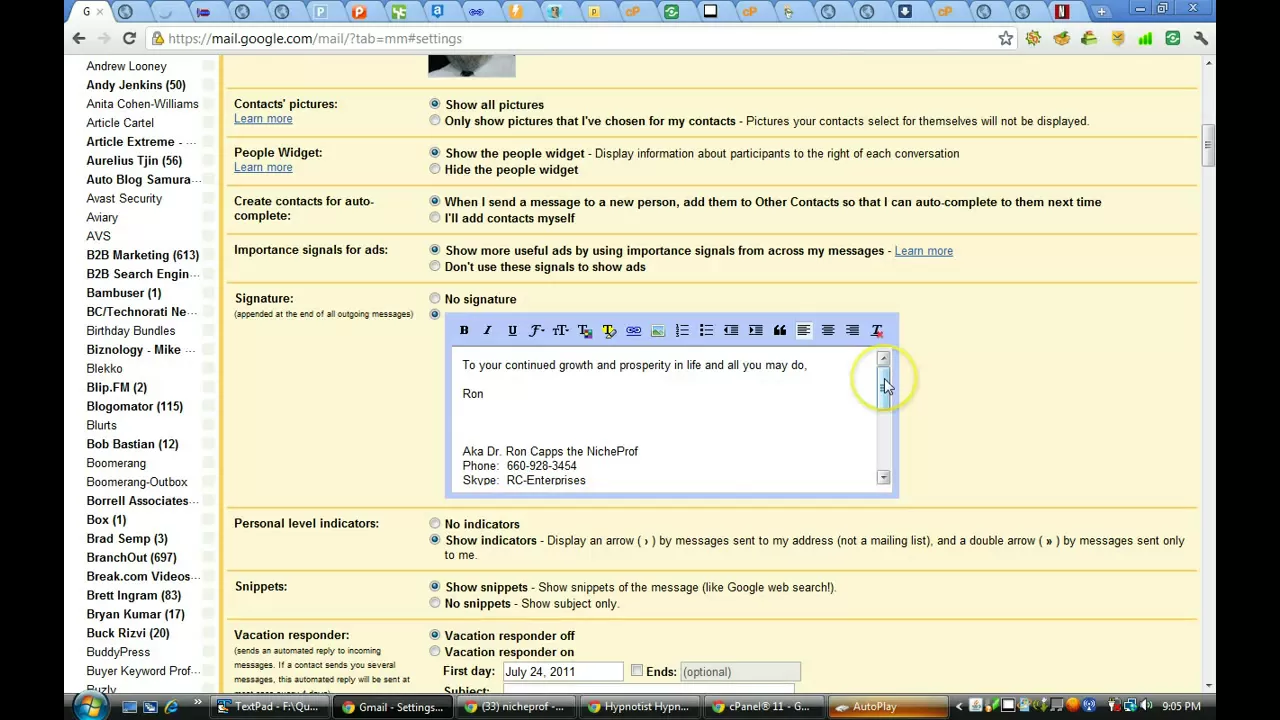Switch to cPanel 11 taskbar window
Viewport: 1280px width, 720px height.
(765, 707)
